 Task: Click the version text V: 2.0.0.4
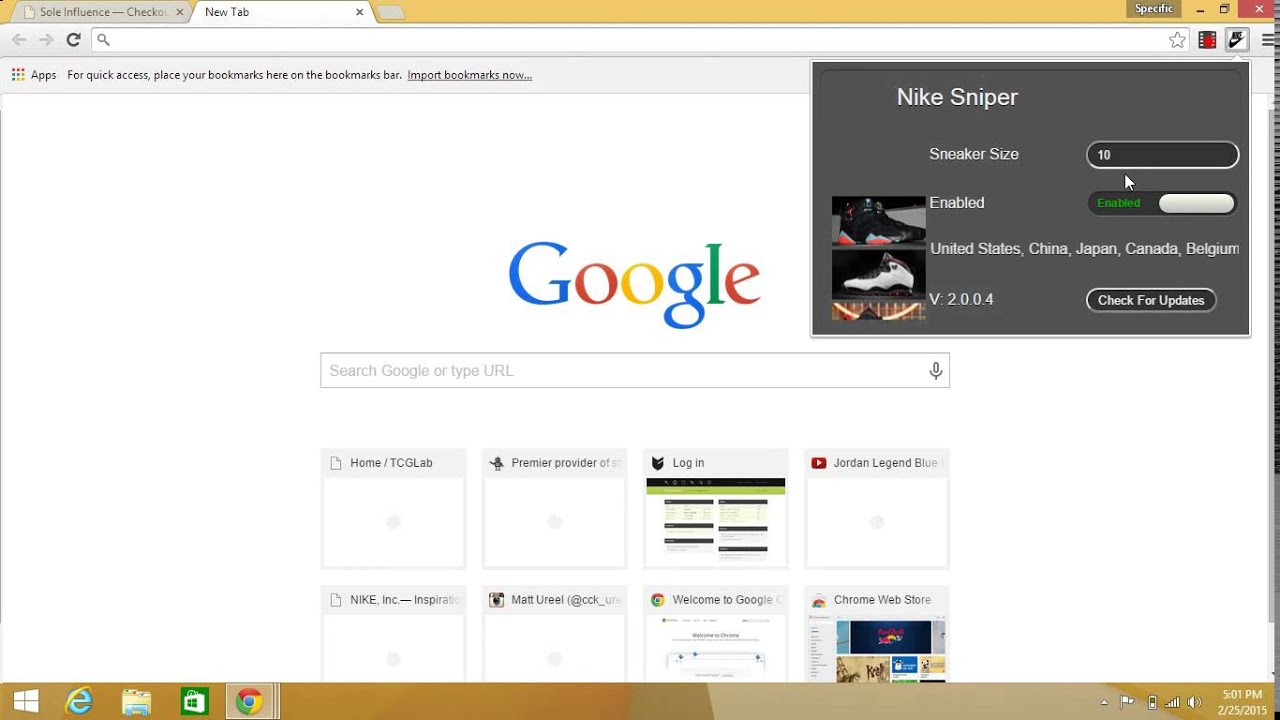click(961, 299)
